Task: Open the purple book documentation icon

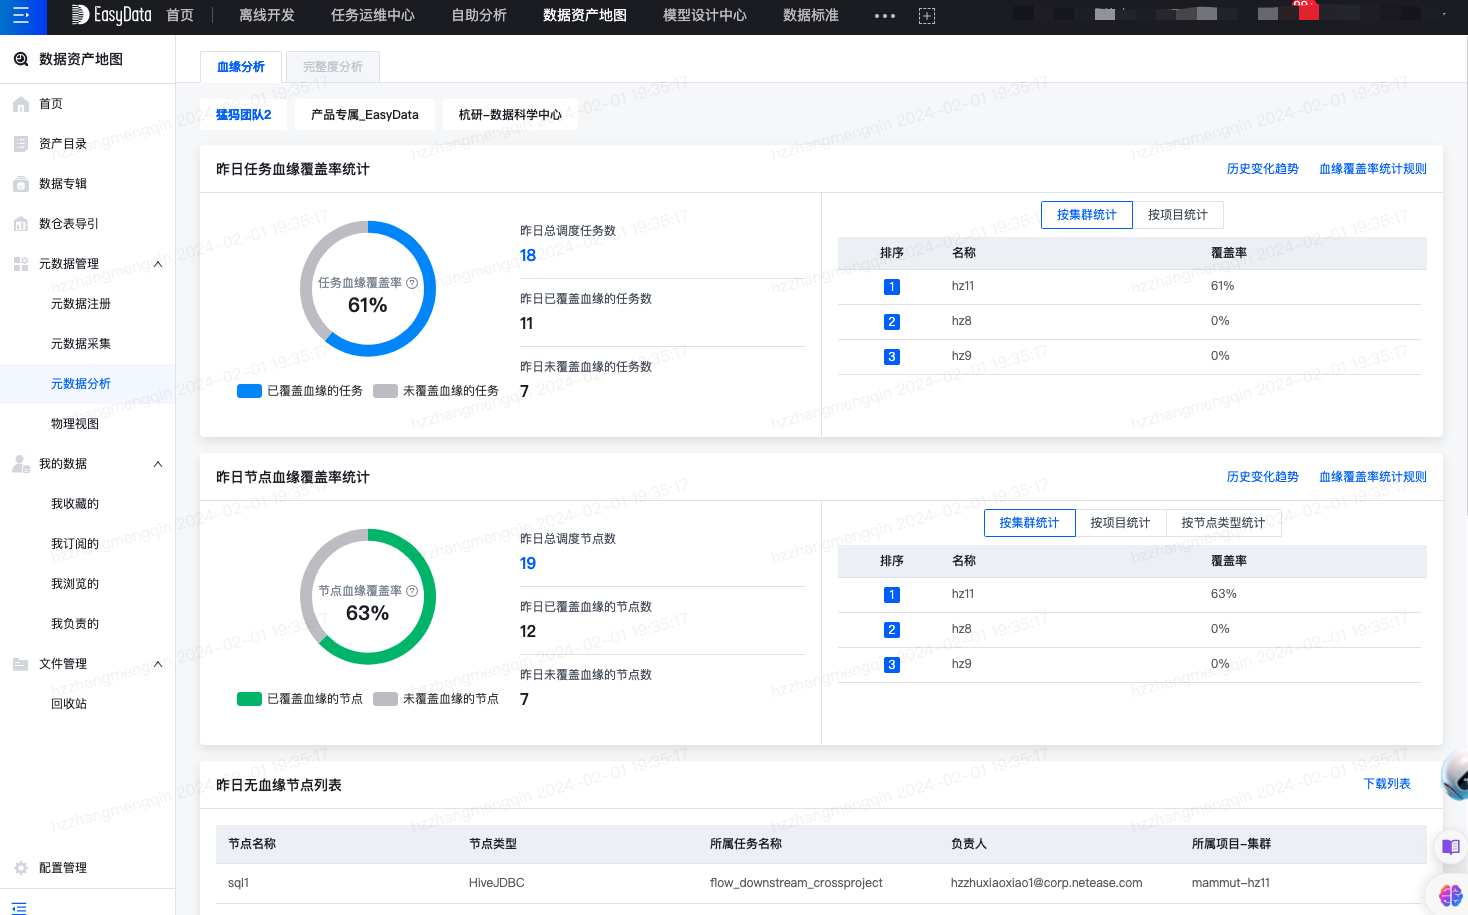Action: click(1450, 847)
